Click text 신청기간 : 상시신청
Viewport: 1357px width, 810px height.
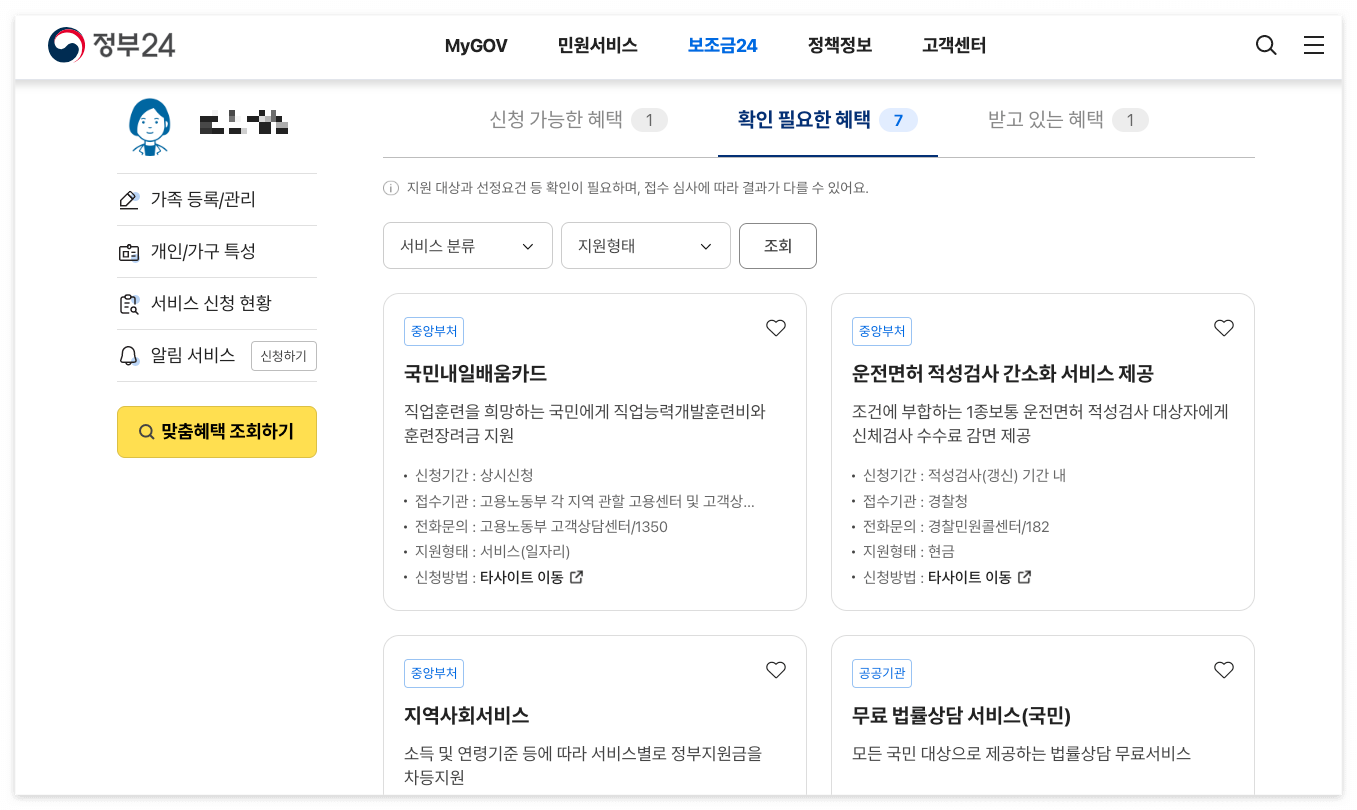coord(474,475)
